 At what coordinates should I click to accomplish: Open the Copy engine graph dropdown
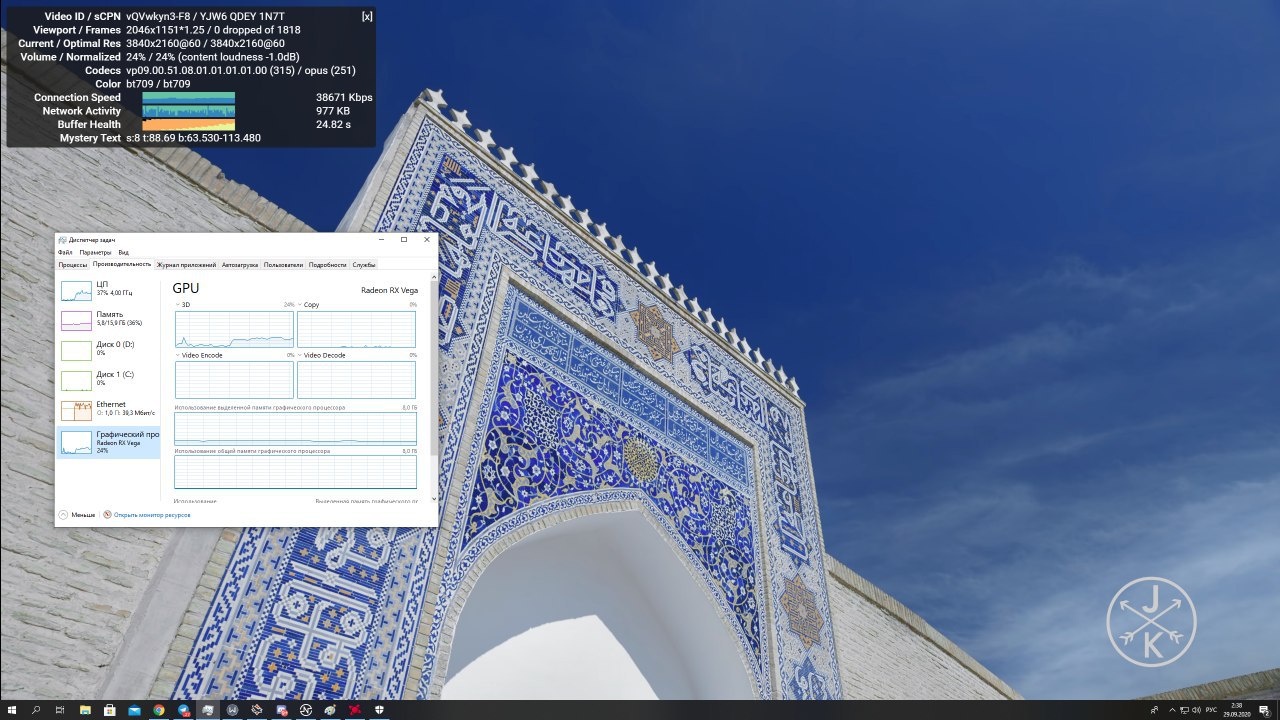(x=309, y=304)
